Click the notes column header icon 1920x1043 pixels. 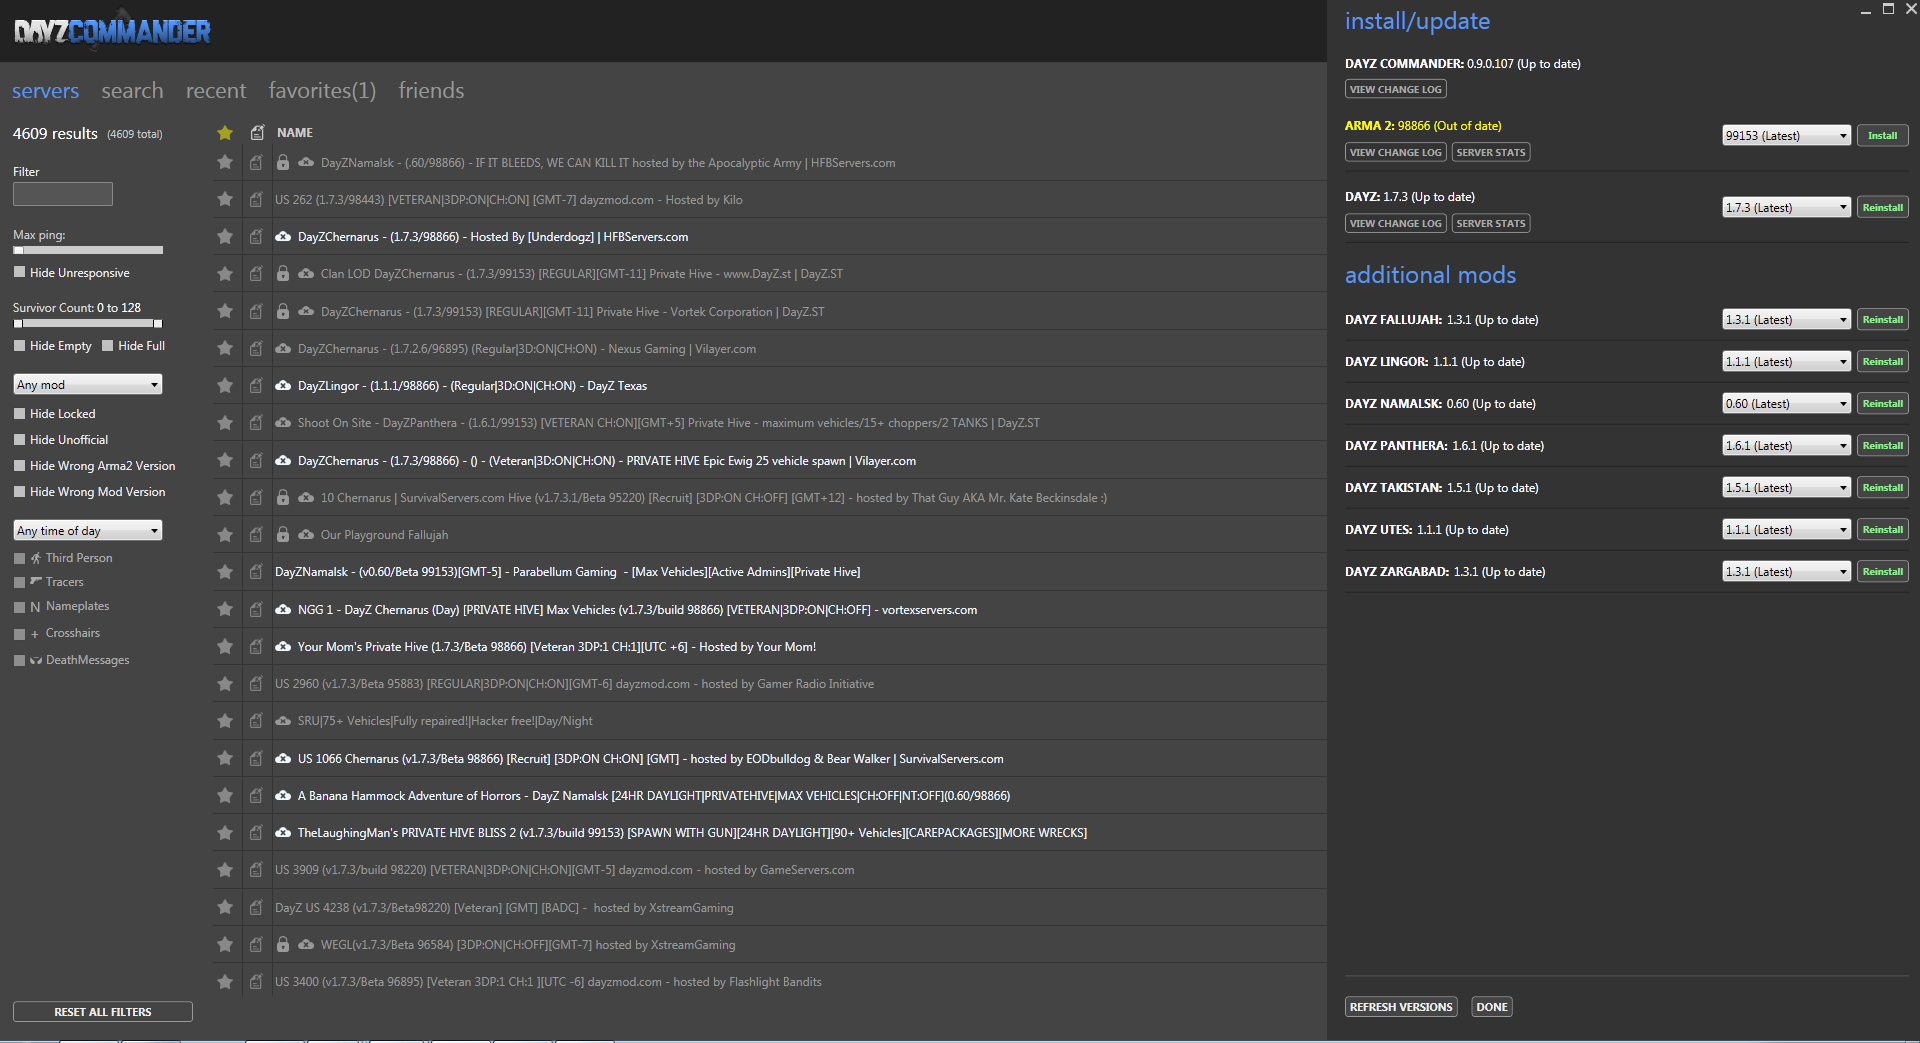[x=257, y=133]
